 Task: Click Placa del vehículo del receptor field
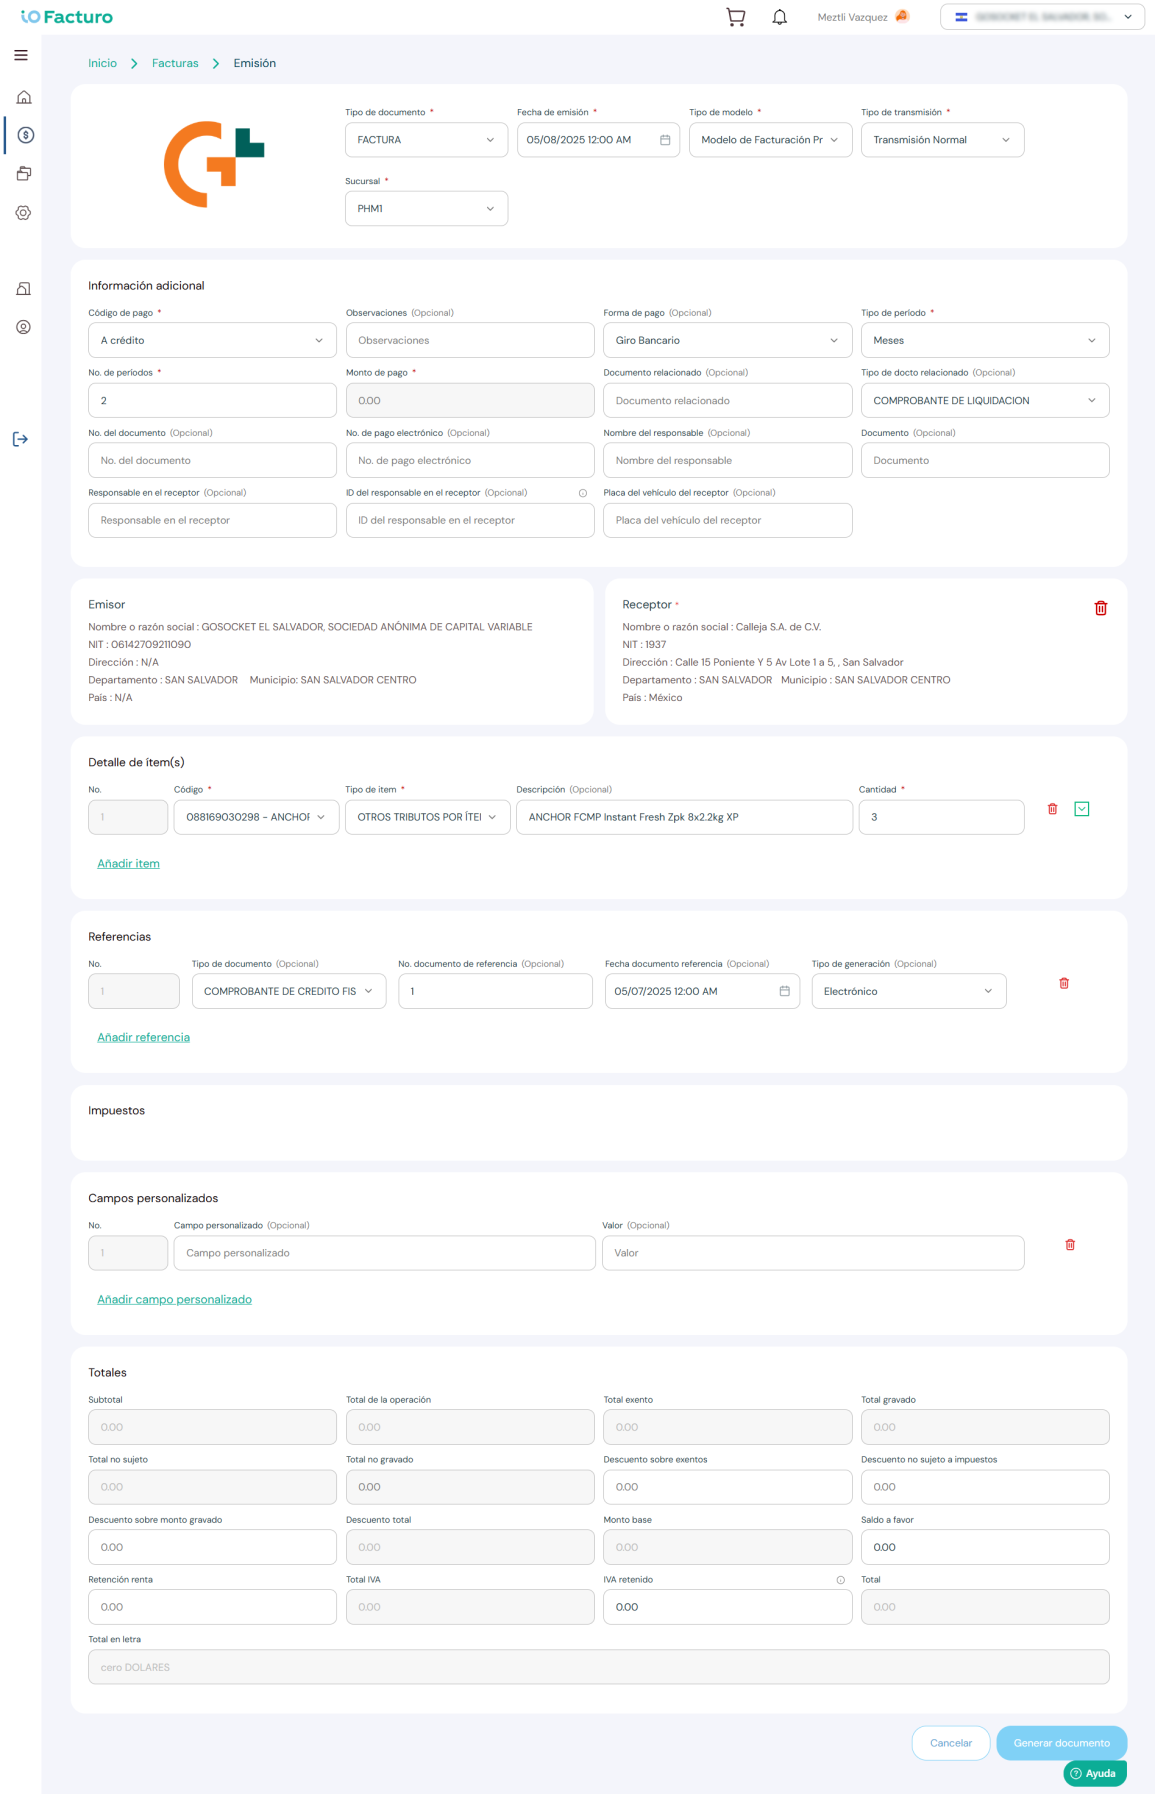click(727, 520)
